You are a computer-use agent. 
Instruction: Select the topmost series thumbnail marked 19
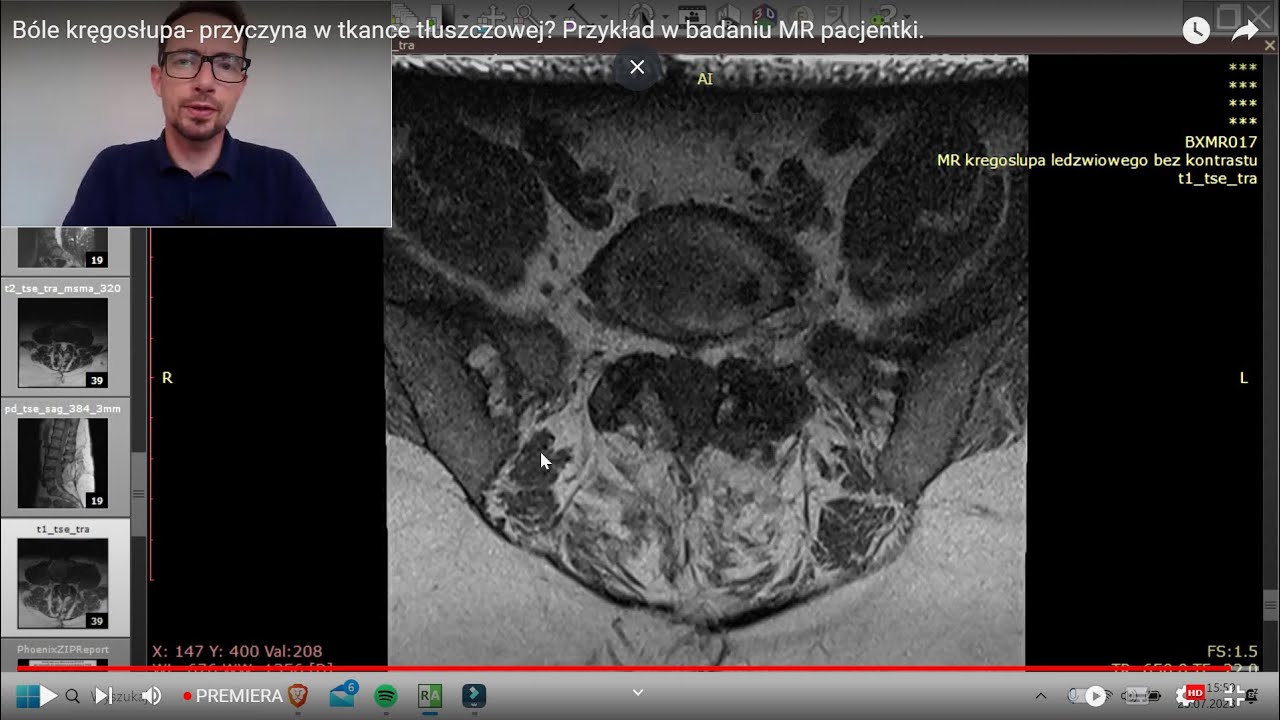(63, 248)
